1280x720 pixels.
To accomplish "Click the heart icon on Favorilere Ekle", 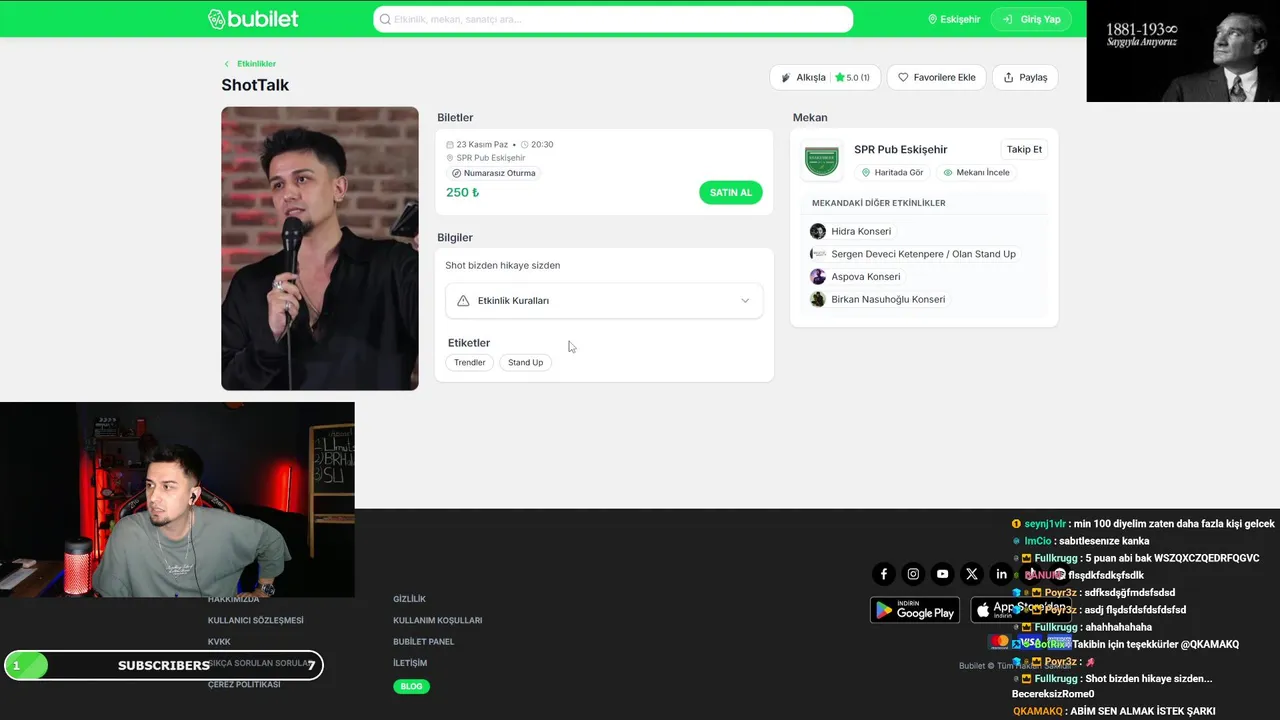I will point(903,77).
